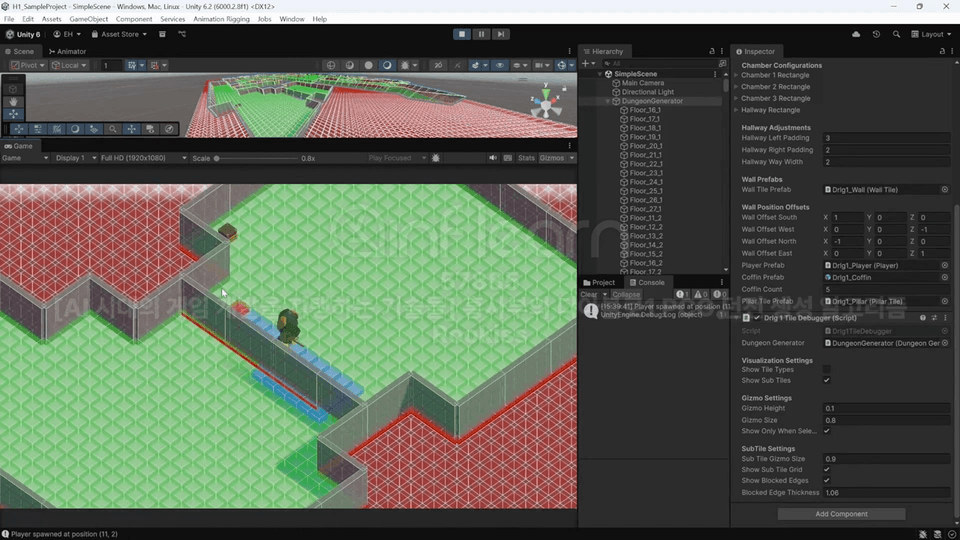
Task: Click the object picker beside Wall Tile Prefab
Action: [x=944, y=189]
